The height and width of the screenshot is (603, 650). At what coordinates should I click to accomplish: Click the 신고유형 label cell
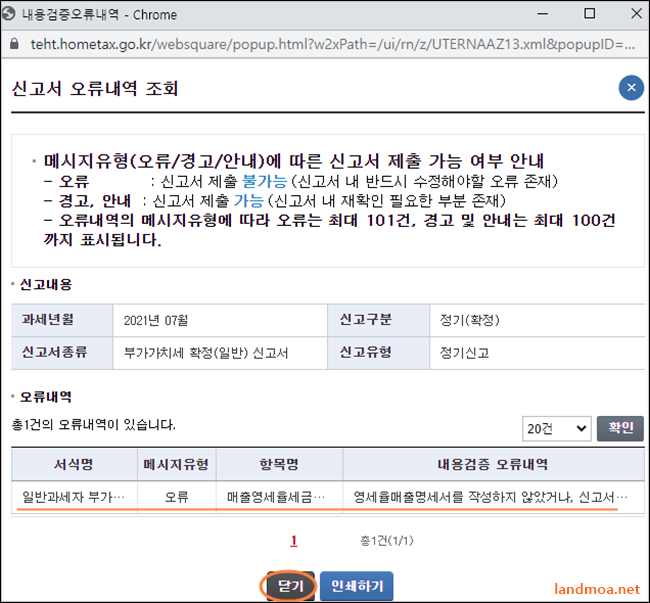378,353
